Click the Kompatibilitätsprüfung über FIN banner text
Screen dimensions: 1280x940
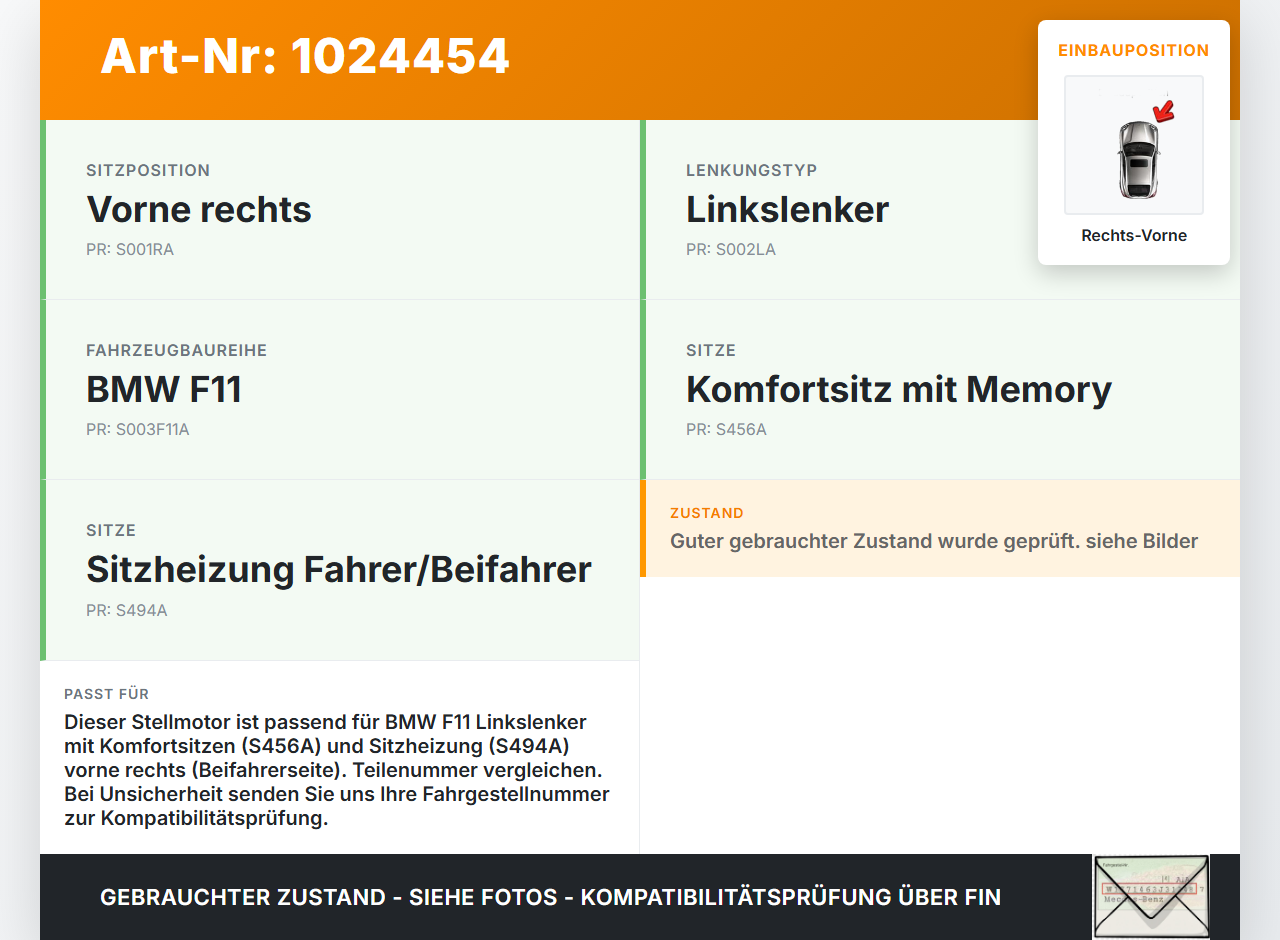coord(550,897)
